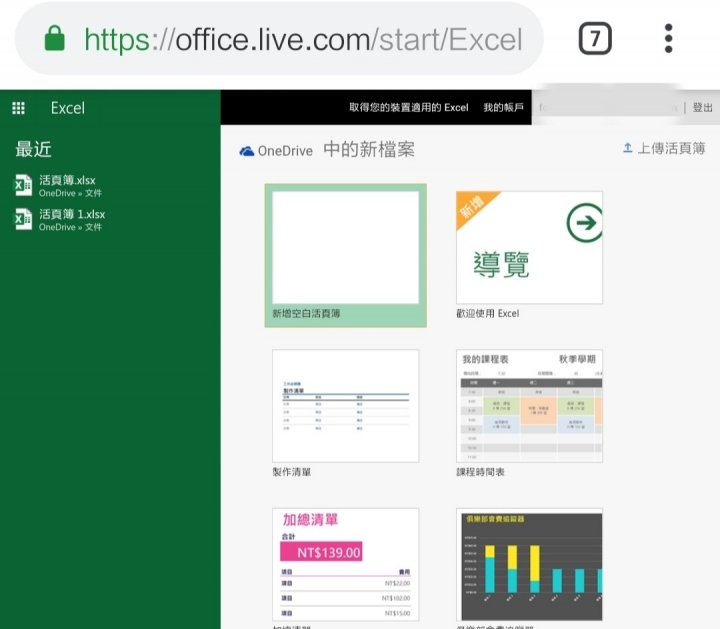The width and height of the screenshot is (720, 629).
Task: Click the upload arrow icon
Action: pos(628,148)
